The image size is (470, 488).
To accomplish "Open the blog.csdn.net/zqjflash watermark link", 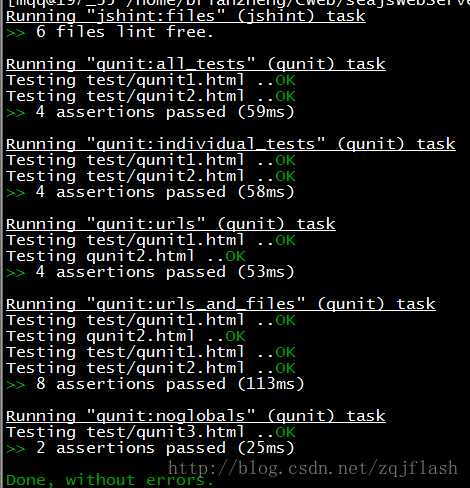I will pyautogui.click(x=313, y=468).
